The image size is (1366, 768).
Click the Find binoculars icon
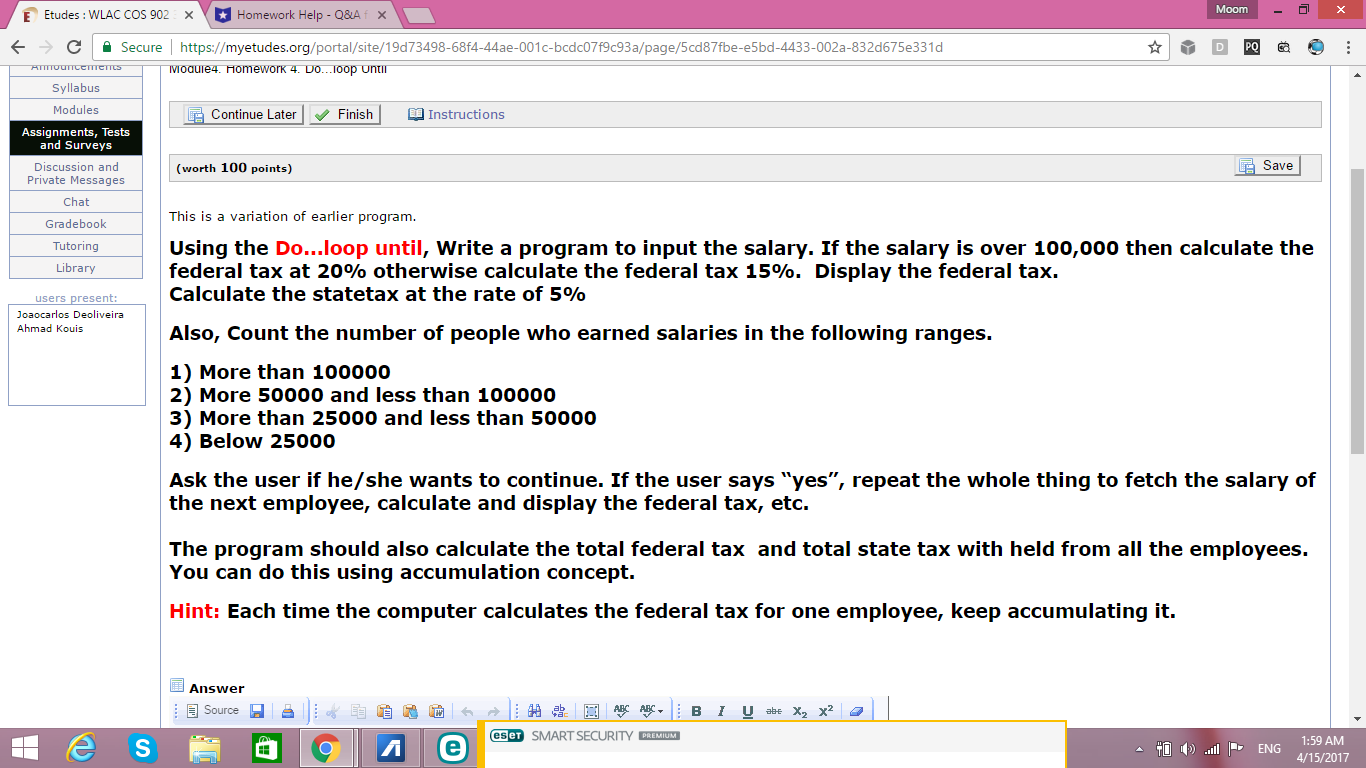pos(534,711)
